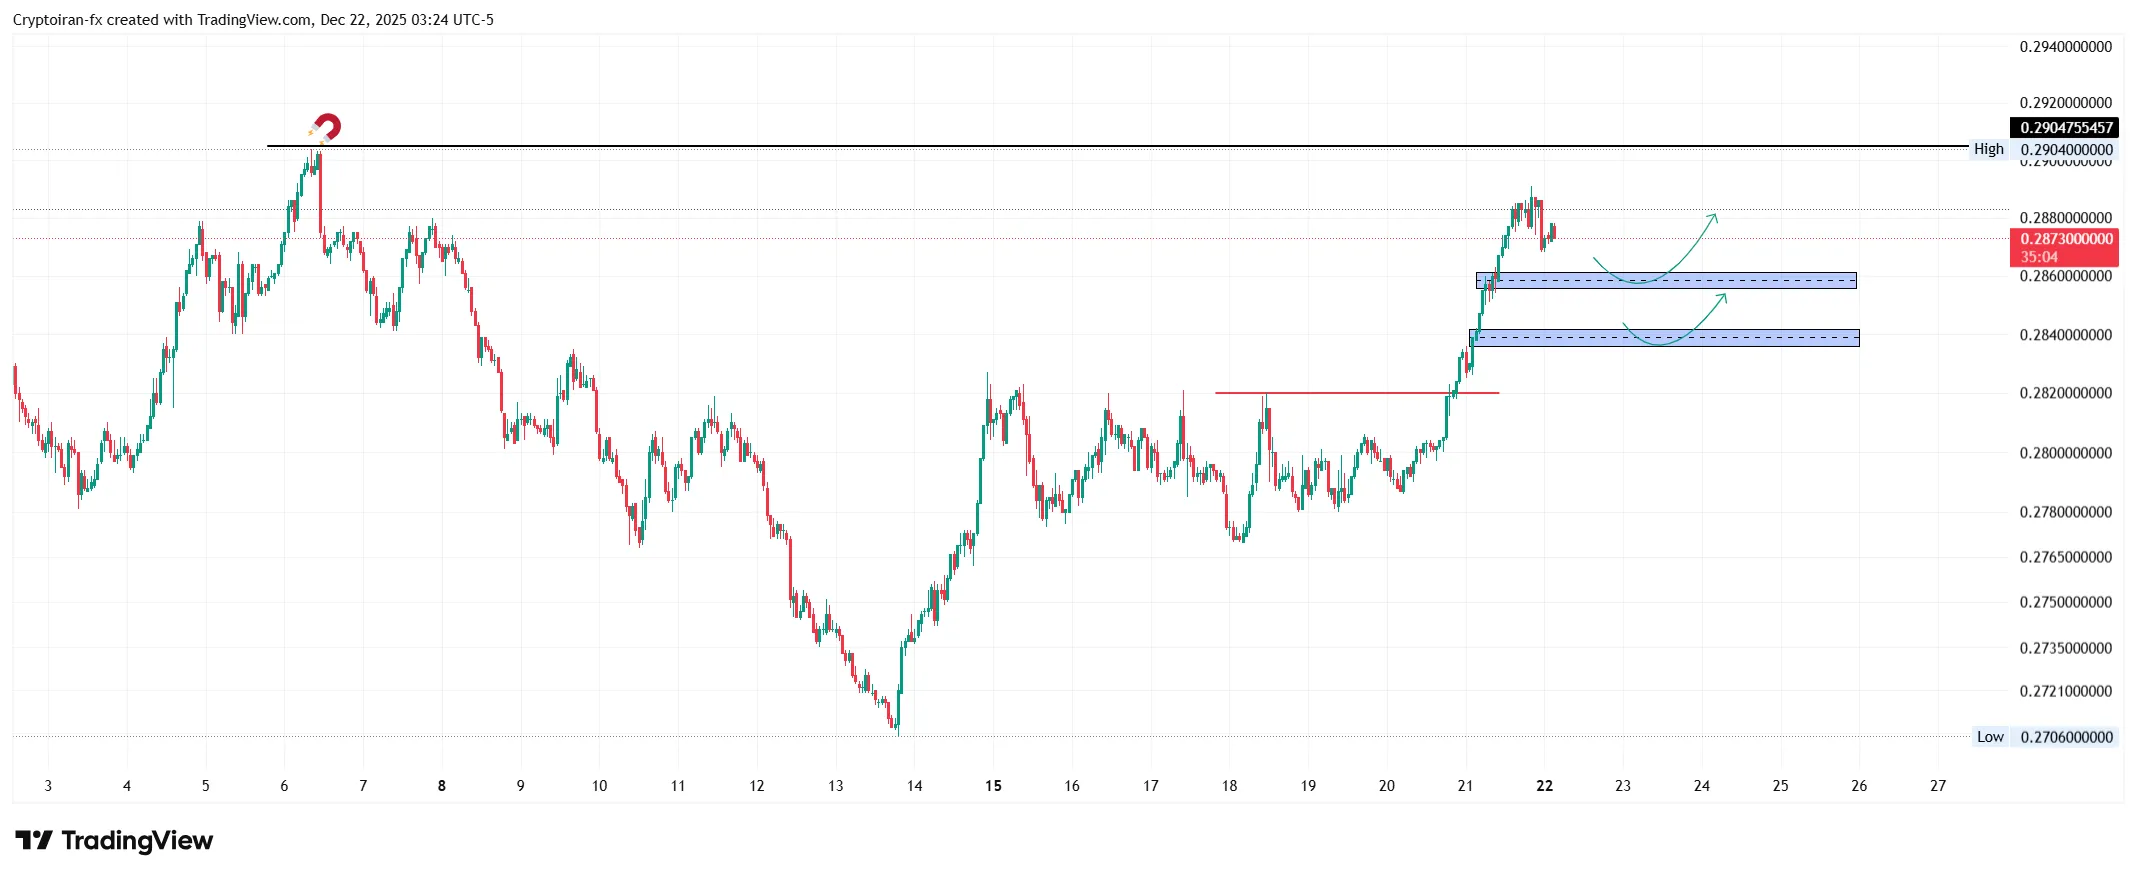The width and height of the screenshot is (2137, 878).
Task: Click the 0.2940000000 price axis tick
Action: point(2066,47)
